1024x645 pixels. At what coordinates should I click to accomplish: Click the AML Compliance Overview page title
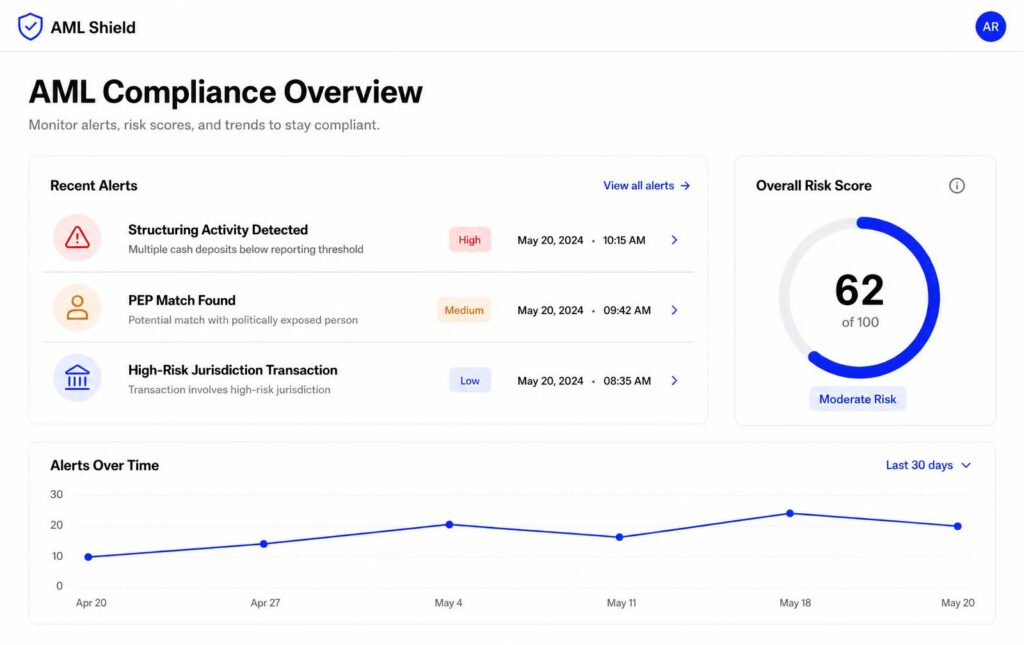pos(225,91)
